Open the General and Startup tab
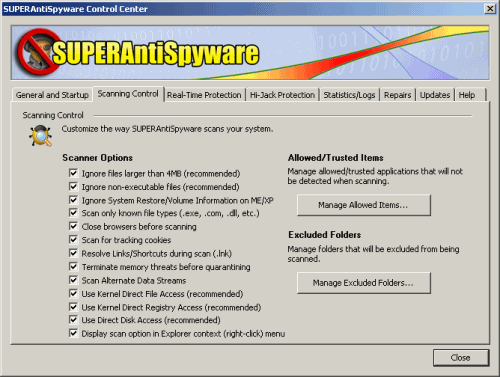The height and width of the screenshot is (377, 500). [52, 95]
